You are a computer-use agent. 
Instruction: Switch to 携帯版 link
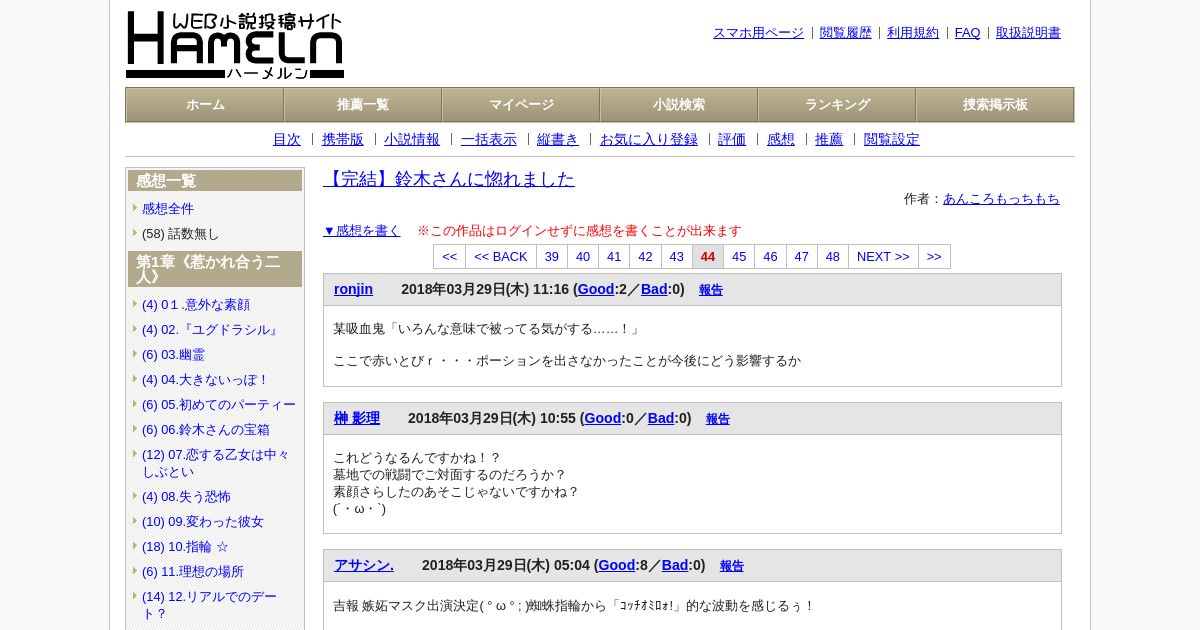point(343,140)
